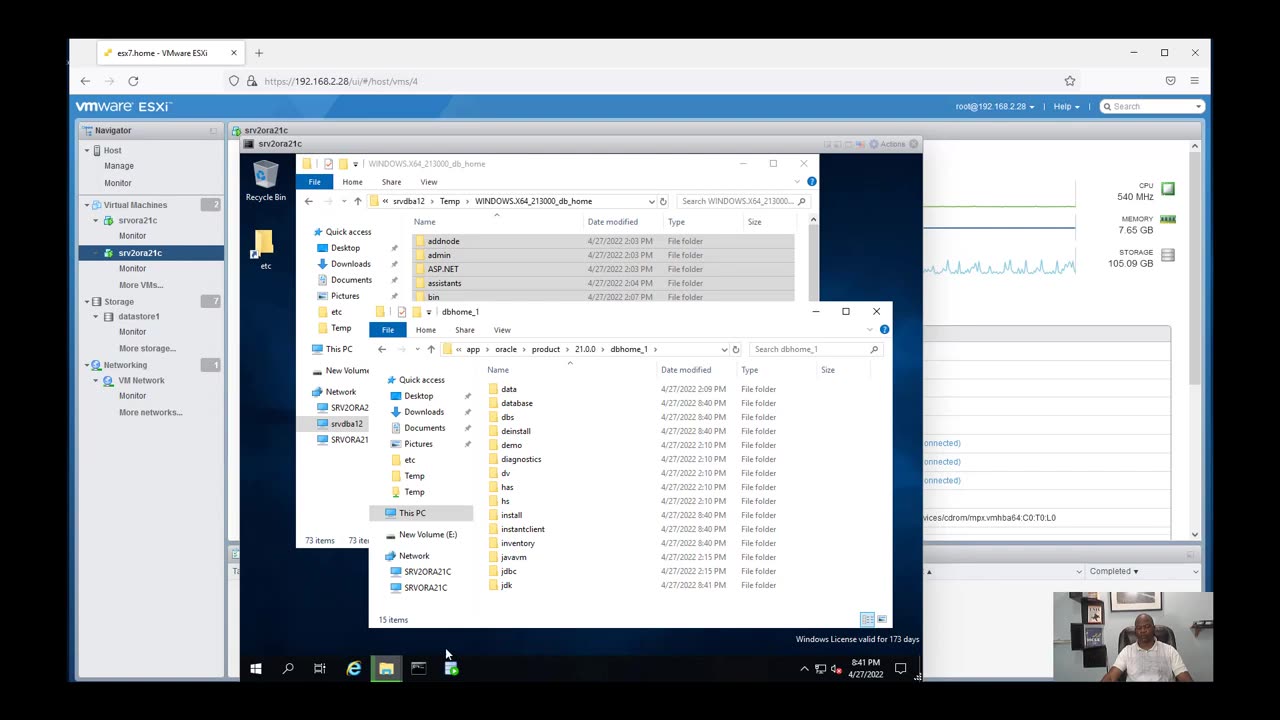Screen dimensions: 1280x720
Task: Click More networks... in the Navigator
Action: click(151, 413)
